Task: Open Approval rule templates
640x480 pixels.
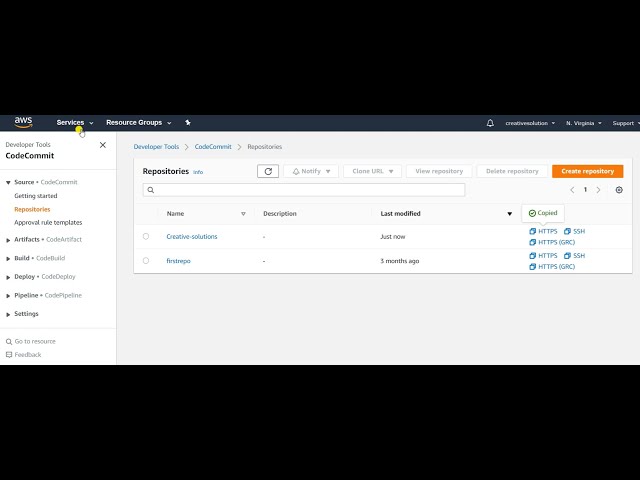Action: pos(48,222)
